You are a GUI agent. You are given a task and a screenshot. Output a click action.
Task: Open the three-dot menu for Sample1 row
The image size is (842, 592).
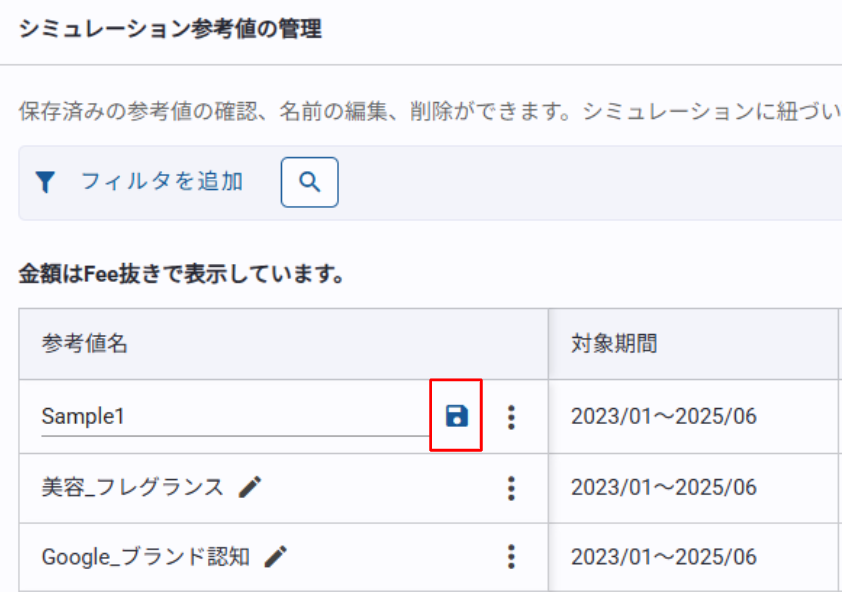click(x=511, y=417)
